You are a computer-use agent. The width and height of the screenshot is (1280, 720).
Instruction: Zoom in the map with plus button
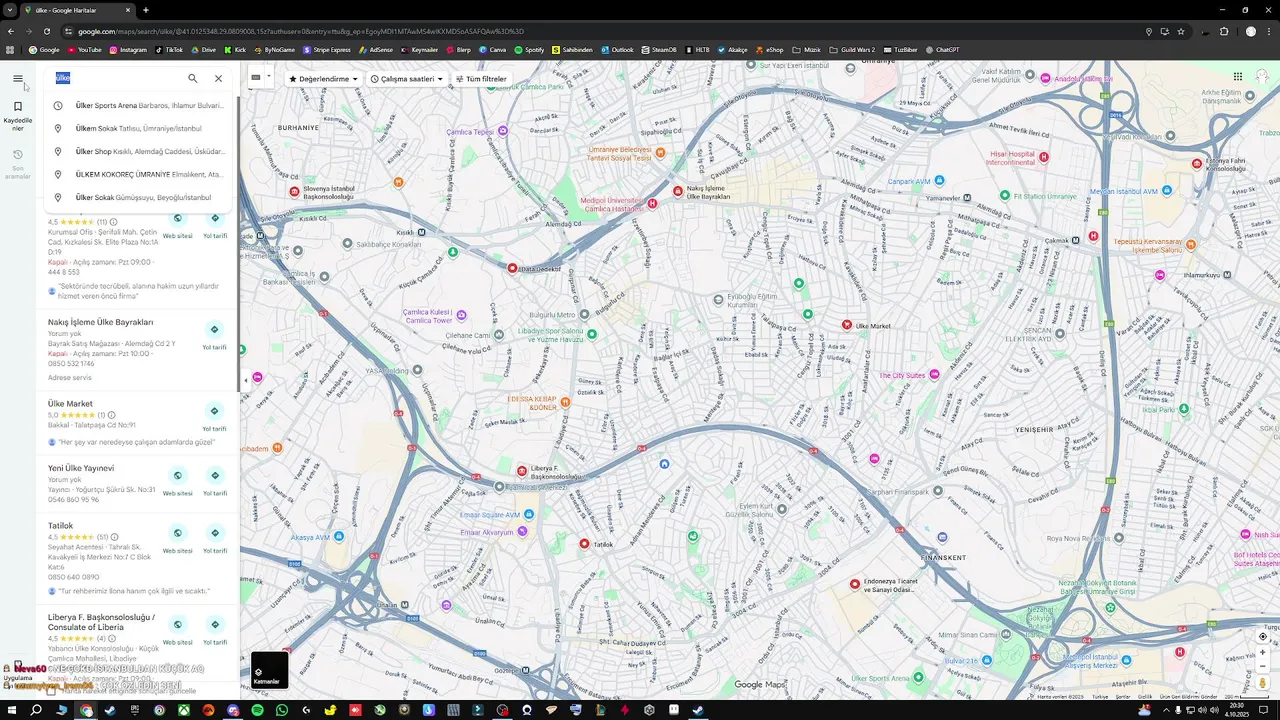(1263, 652)
